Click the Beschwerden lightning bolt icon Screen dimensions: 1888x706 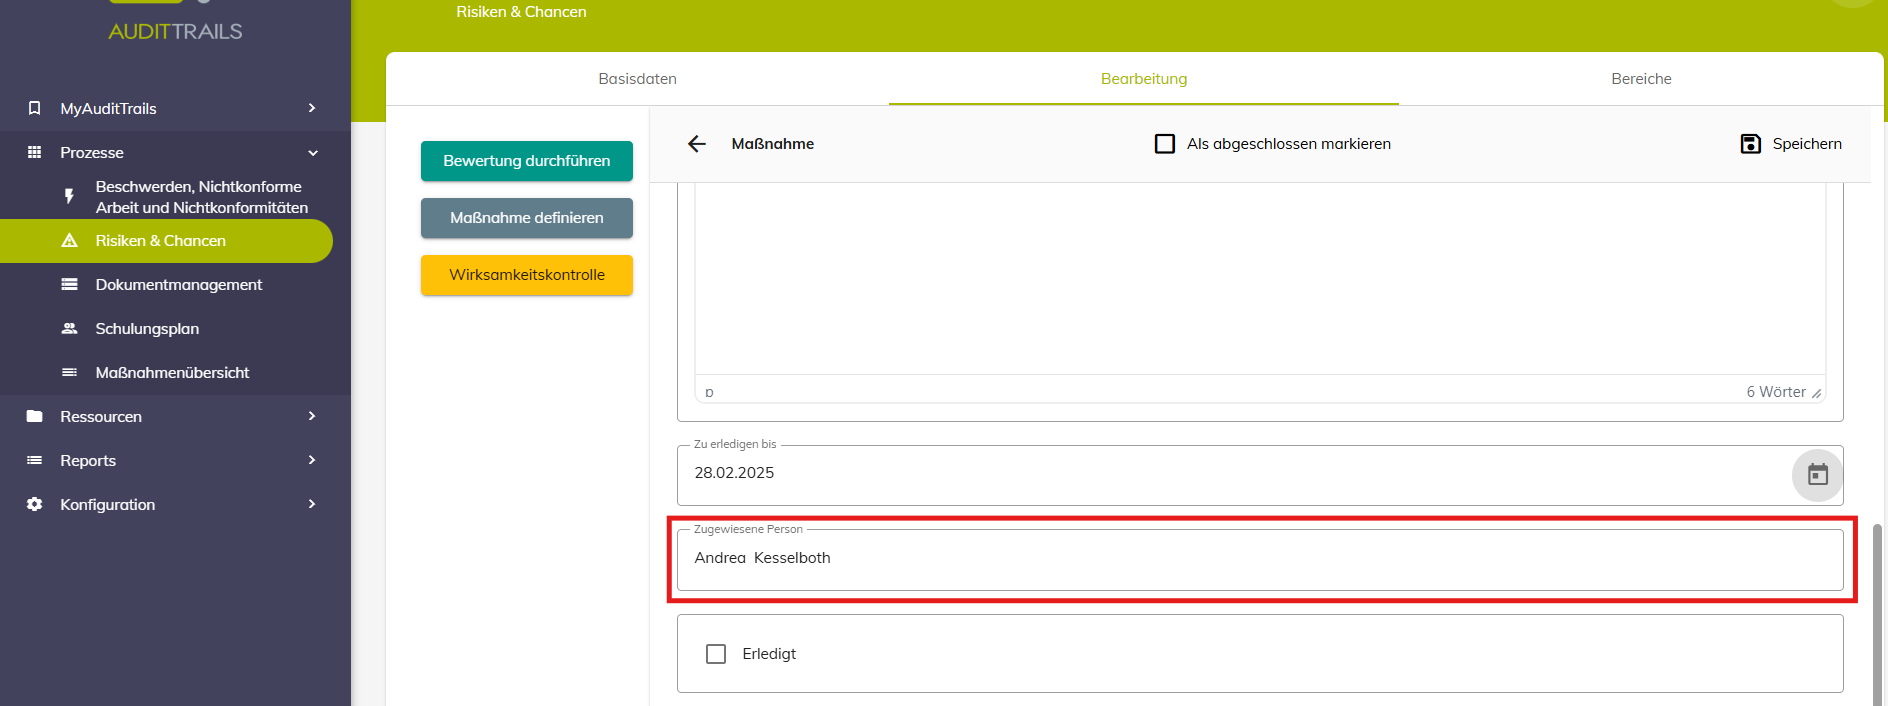[x=69, y=196]
